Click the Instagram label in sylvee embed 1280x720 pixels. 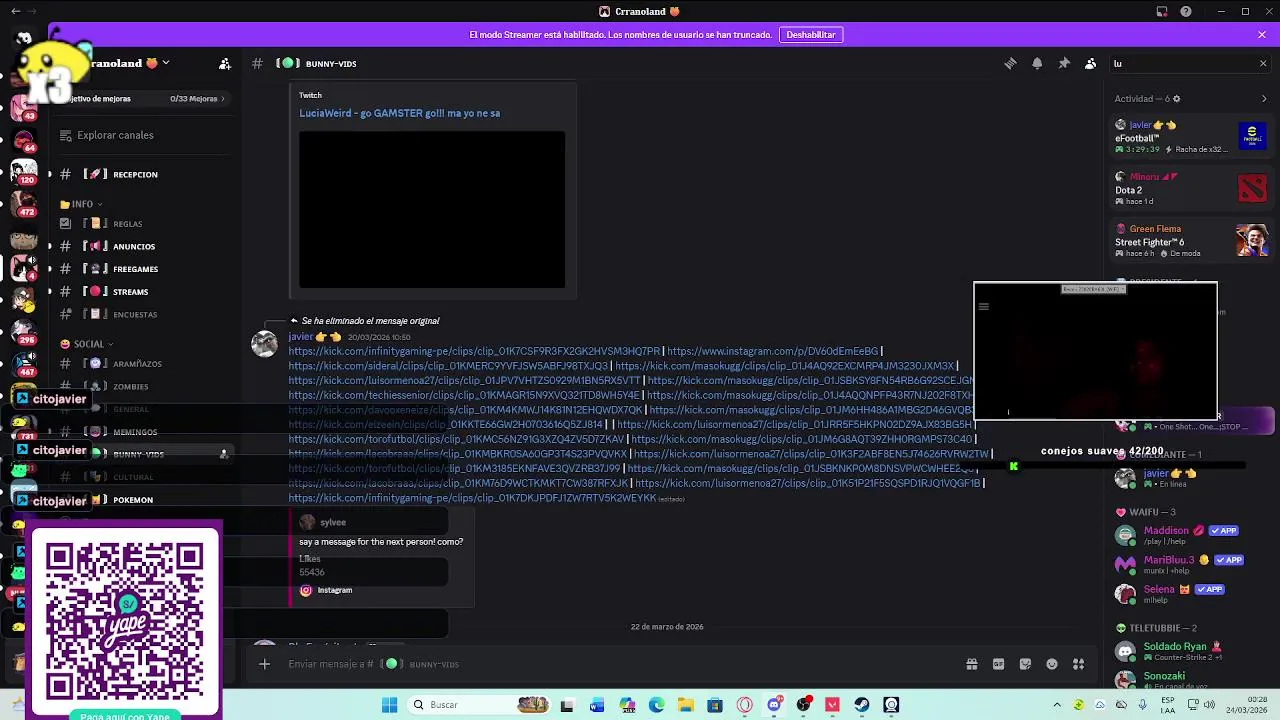334,590
